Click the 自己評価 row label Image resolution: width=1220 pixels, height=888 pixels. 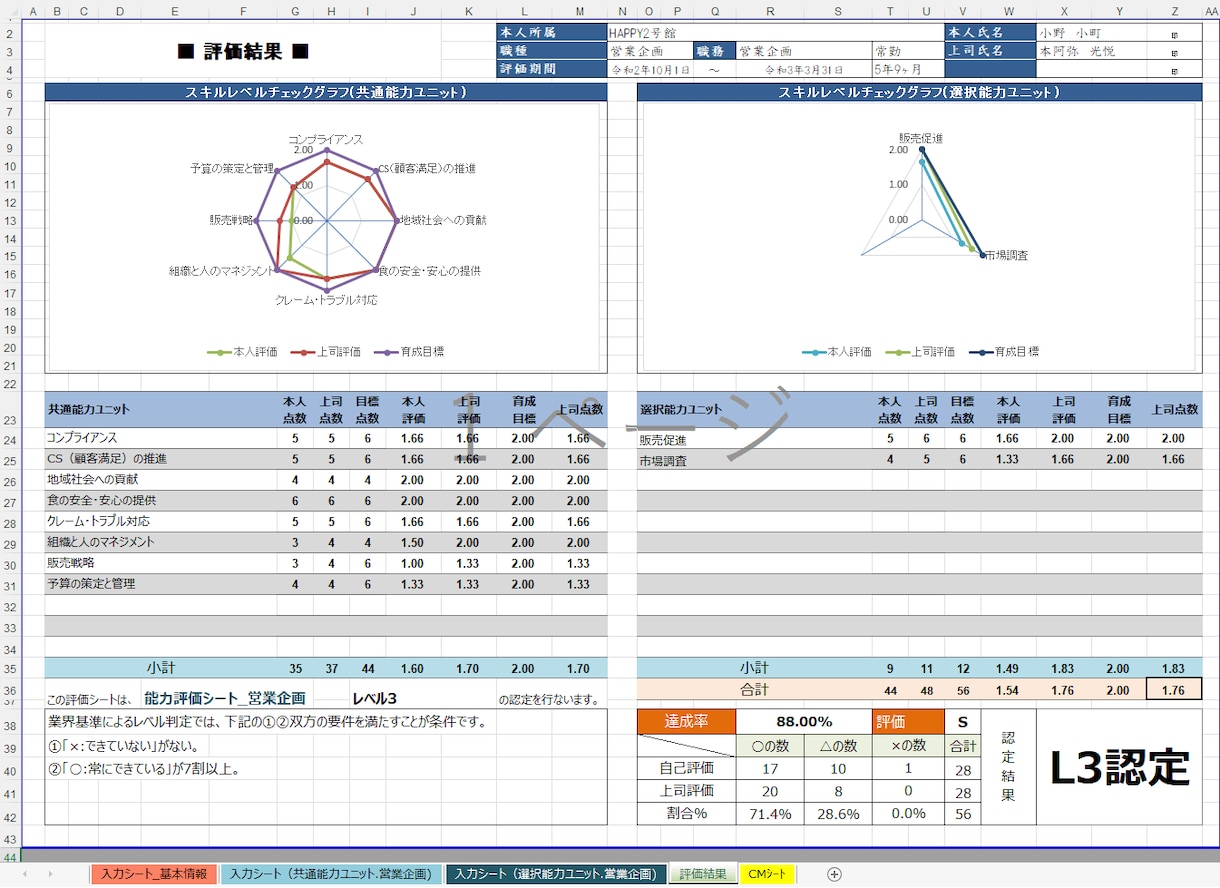pos(686,769)
